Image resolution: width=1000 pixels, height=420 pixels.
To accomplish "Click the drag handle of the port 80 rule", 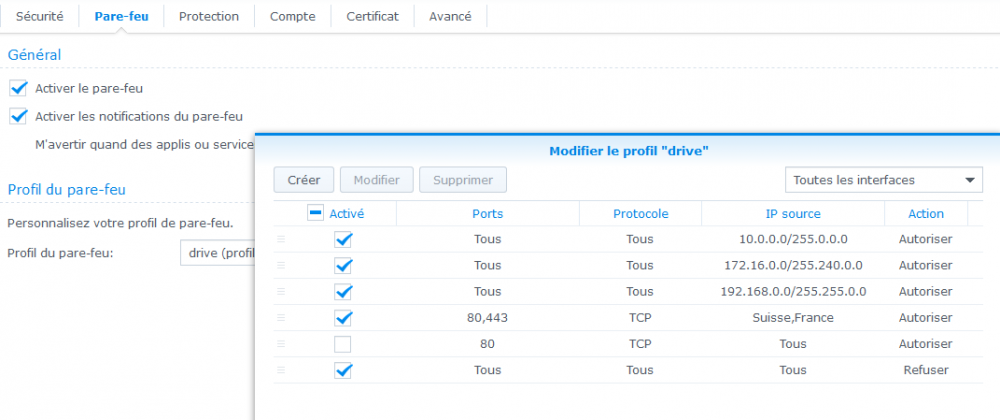I will pyautogui.click(x=281, y=344).
